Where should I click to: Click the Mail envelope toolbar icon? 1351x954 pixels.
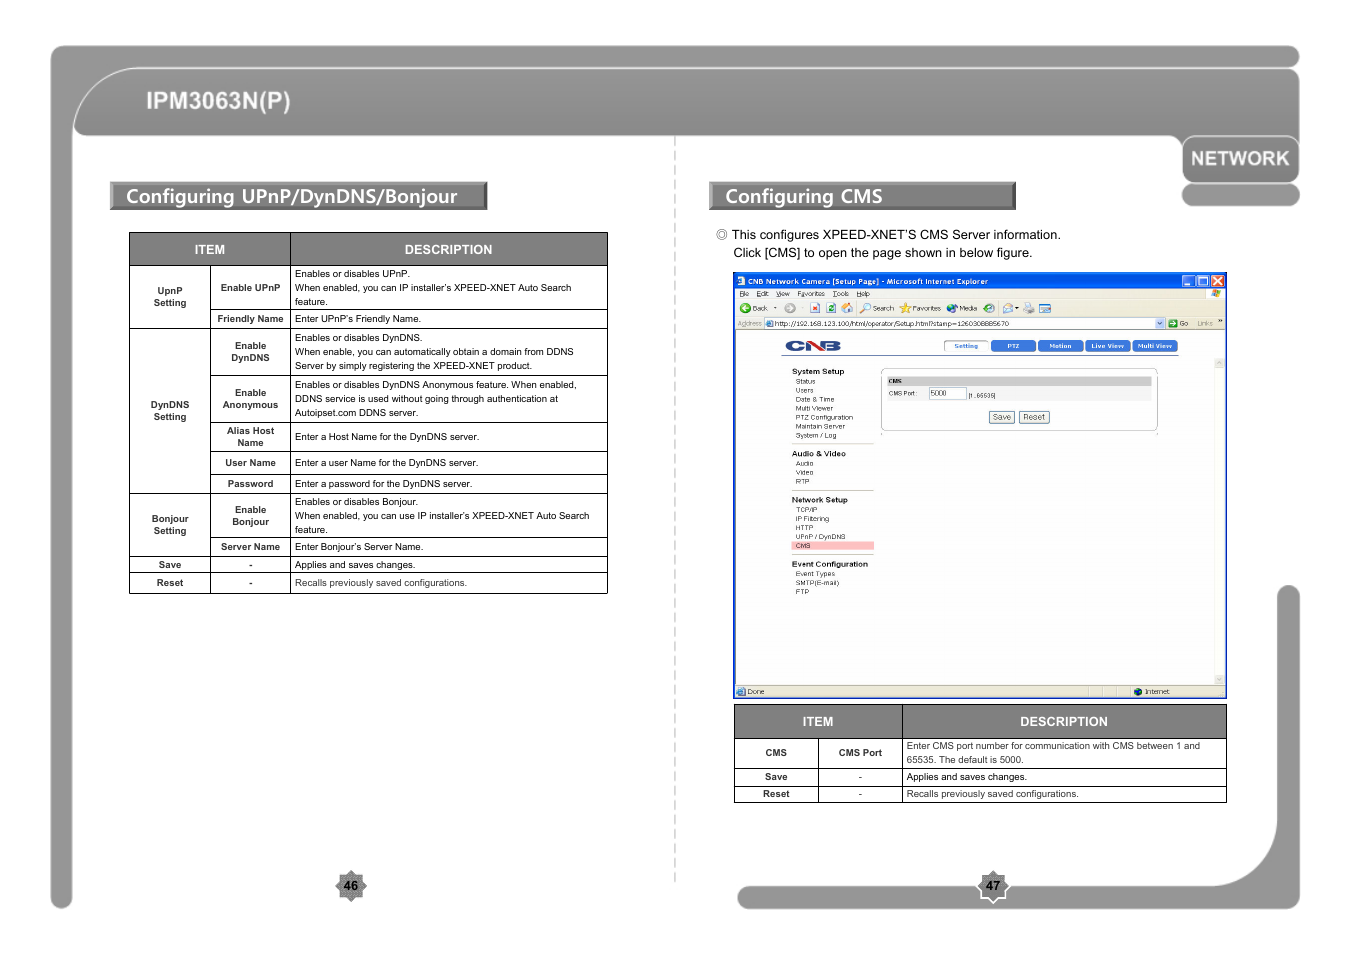(x=1008, y=308)
